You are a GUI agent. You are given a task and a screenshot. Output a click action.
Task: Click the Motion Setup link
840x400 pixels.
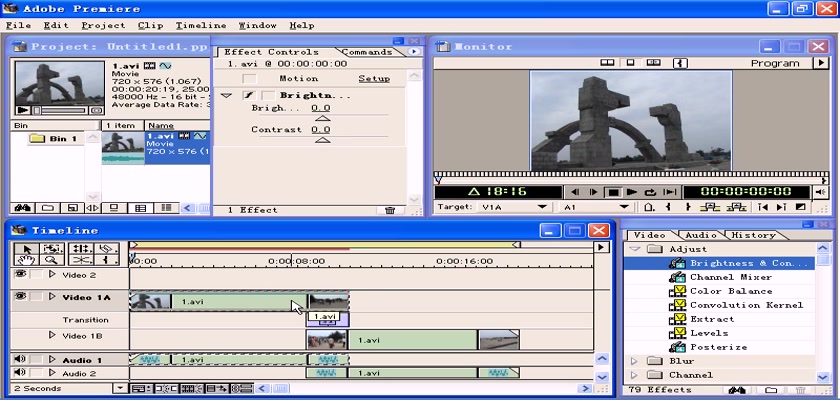pyautogui.click(x=374, y=79)
